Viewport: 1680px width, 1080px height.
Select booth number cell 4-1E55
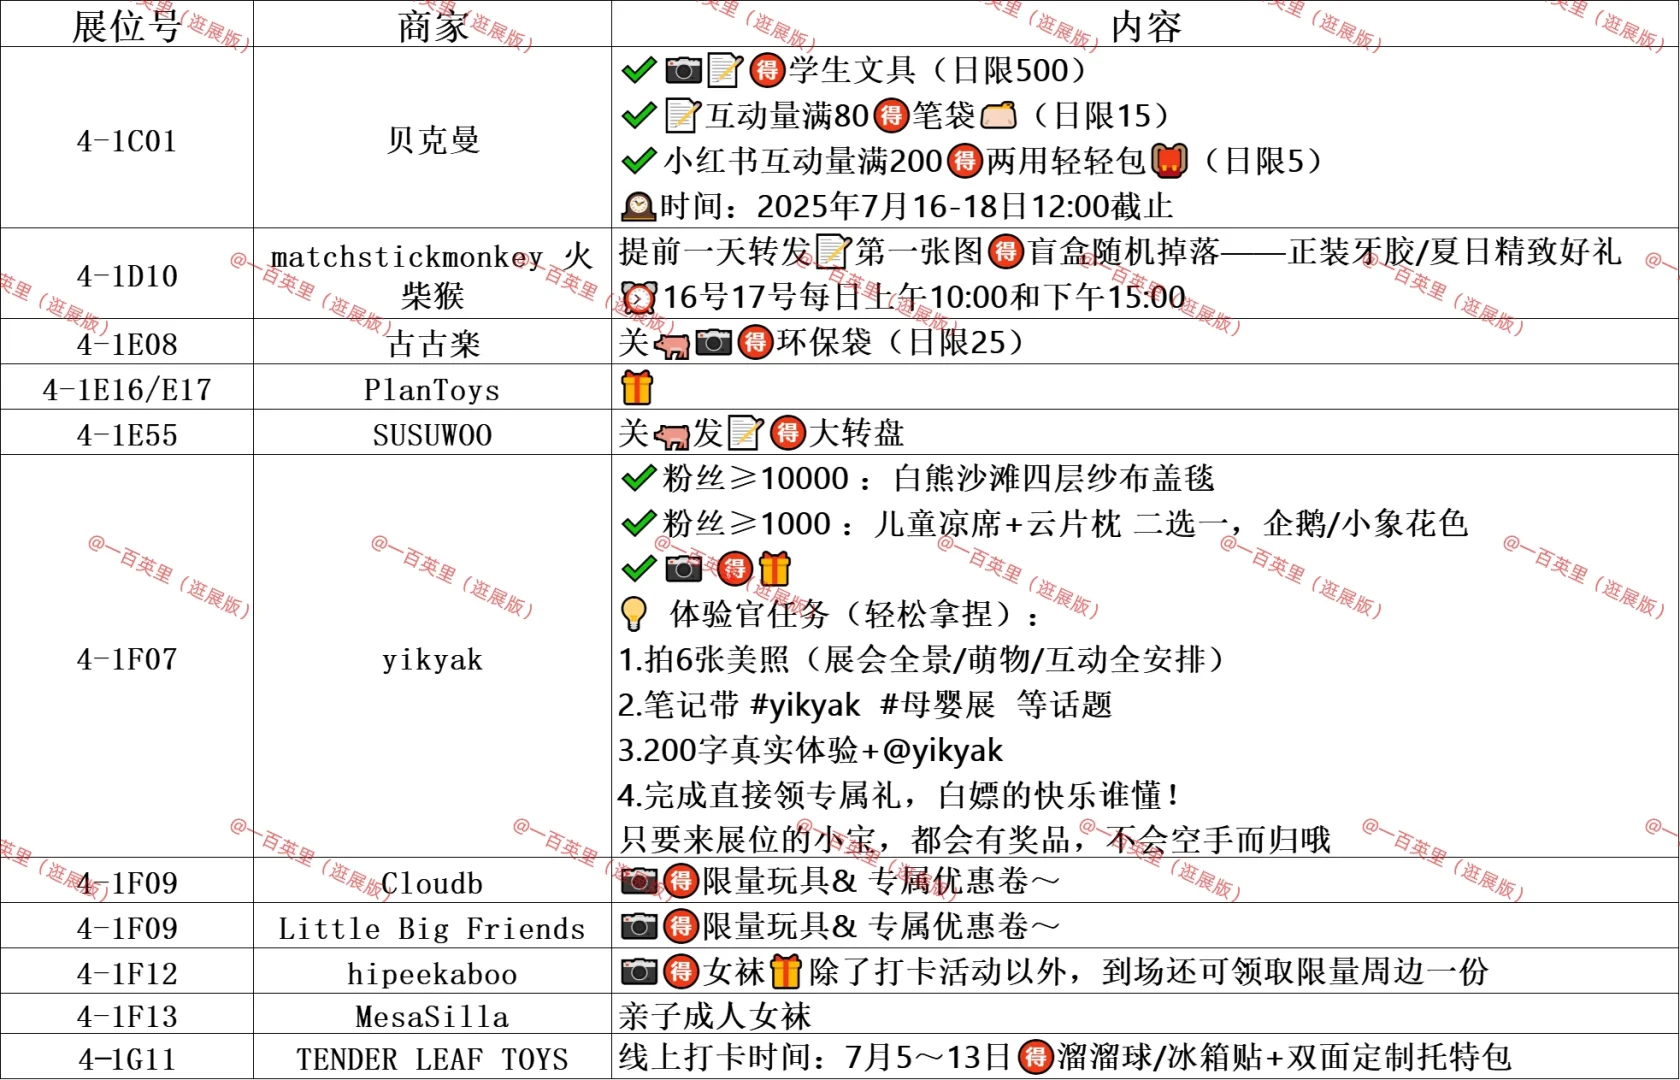coord(127,432)
